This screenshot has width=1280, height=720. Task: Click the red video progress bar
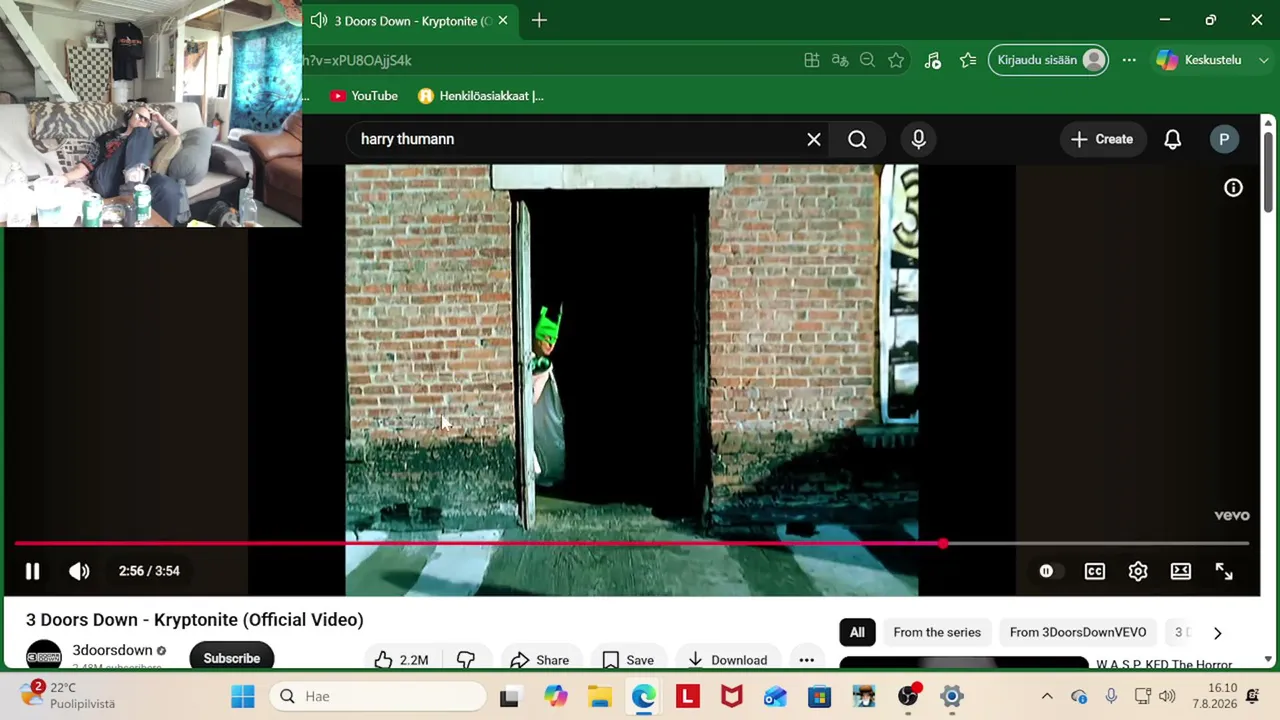click(632, 544)
